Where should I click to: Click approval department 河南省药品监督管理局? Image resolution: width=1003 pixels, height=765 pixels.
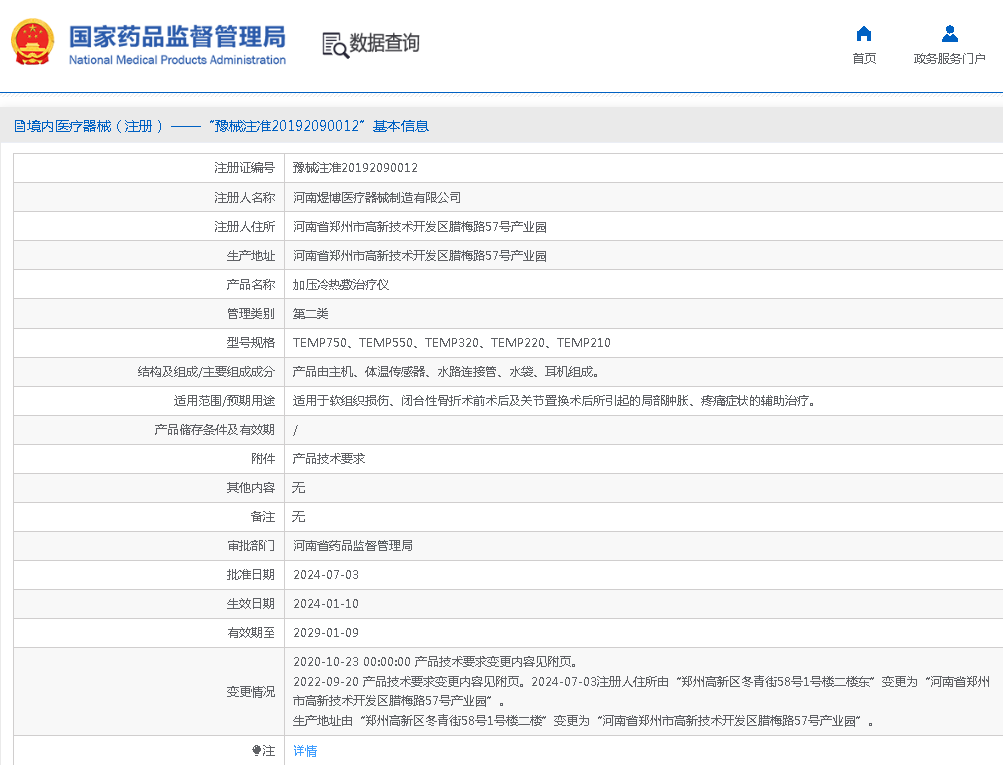(352, 545)
